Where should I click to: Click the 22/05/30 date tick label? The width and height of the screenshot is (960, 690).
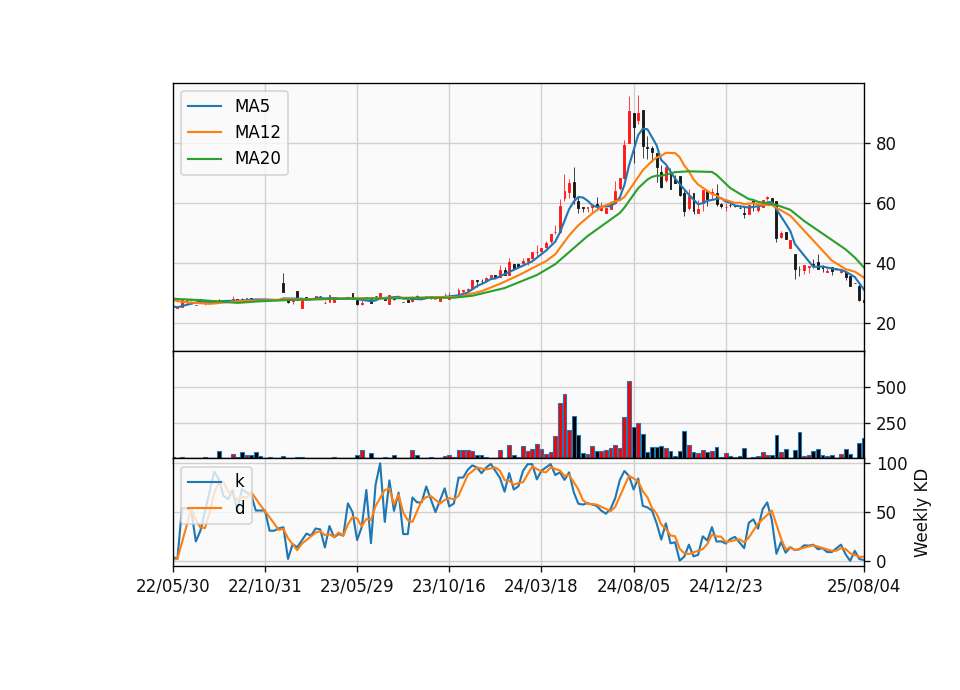173,586
